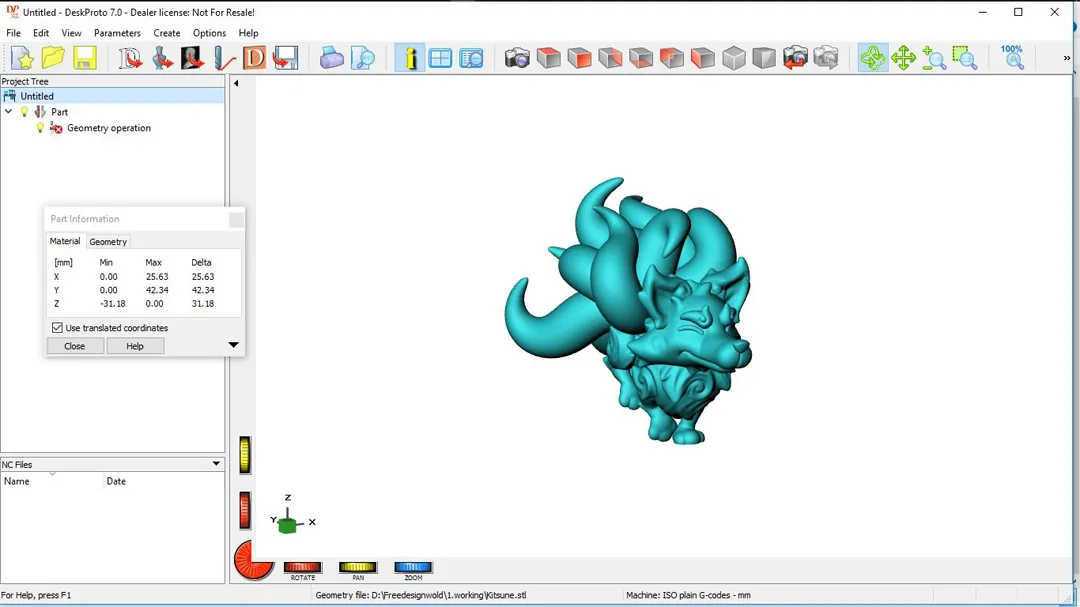Calculate toolpaths with the cutter icon
This screenshot has height=607, width=1080.
(223, 58)
